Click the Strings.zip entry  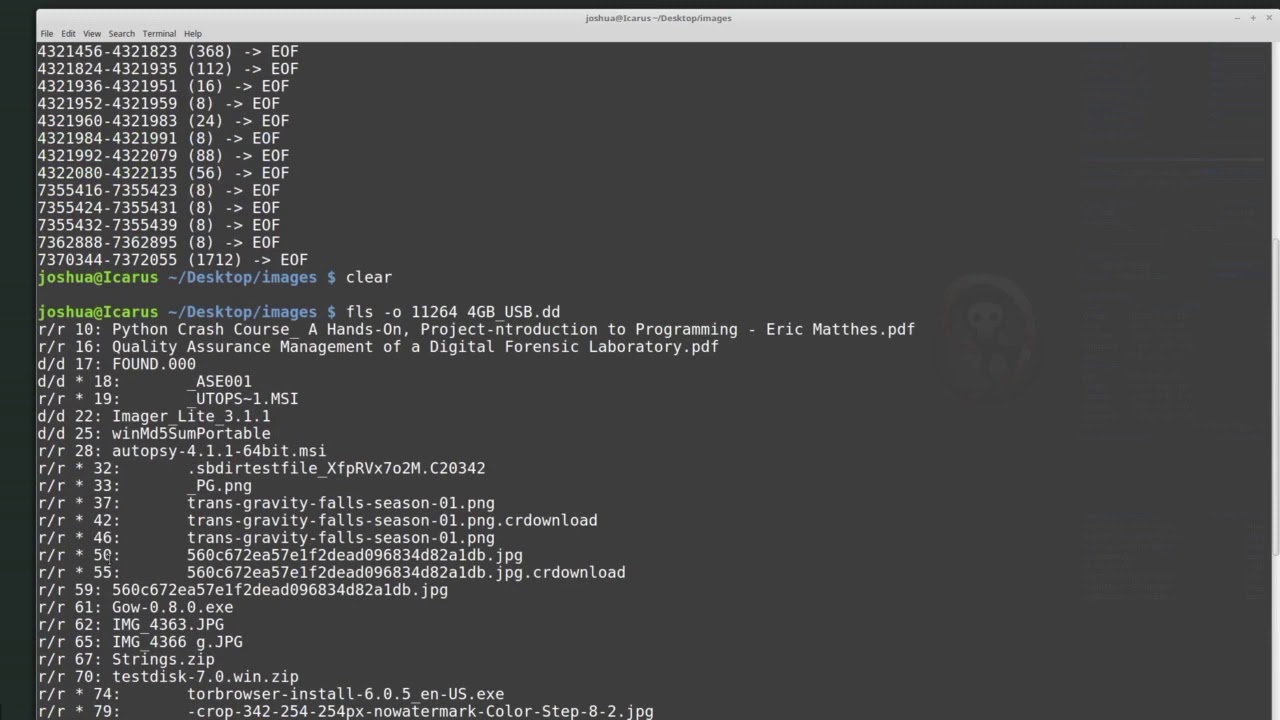click(x=126, y=659)
